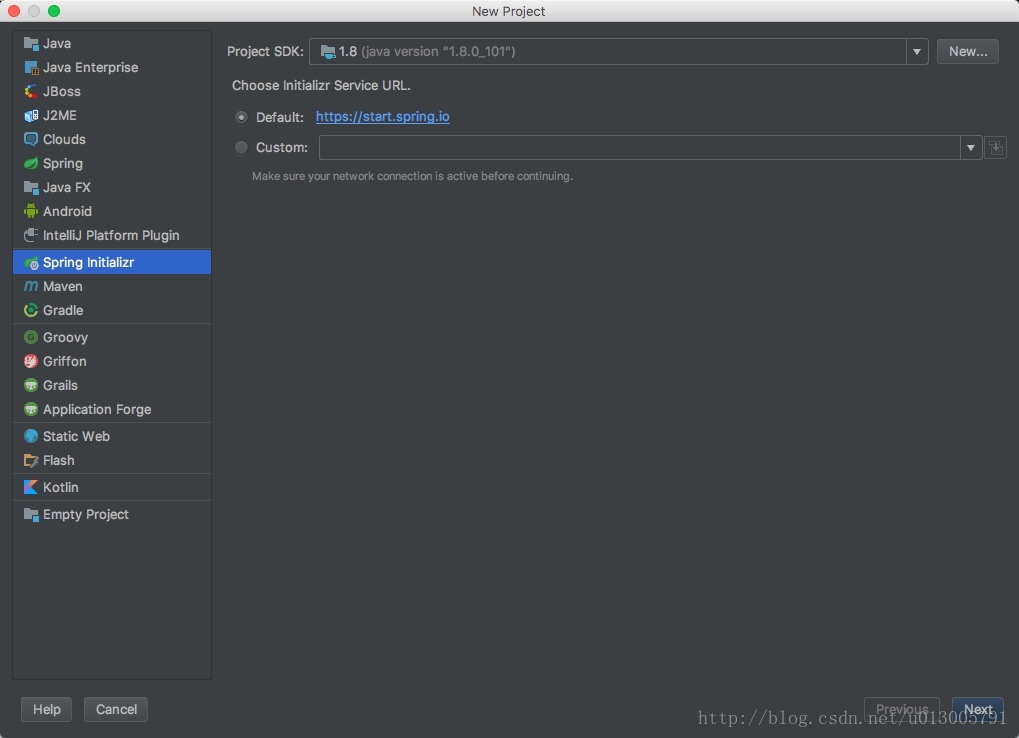This screenshot has width=1019, height=738.
Task: Click the Next button
Action: (x=978, y=709)
